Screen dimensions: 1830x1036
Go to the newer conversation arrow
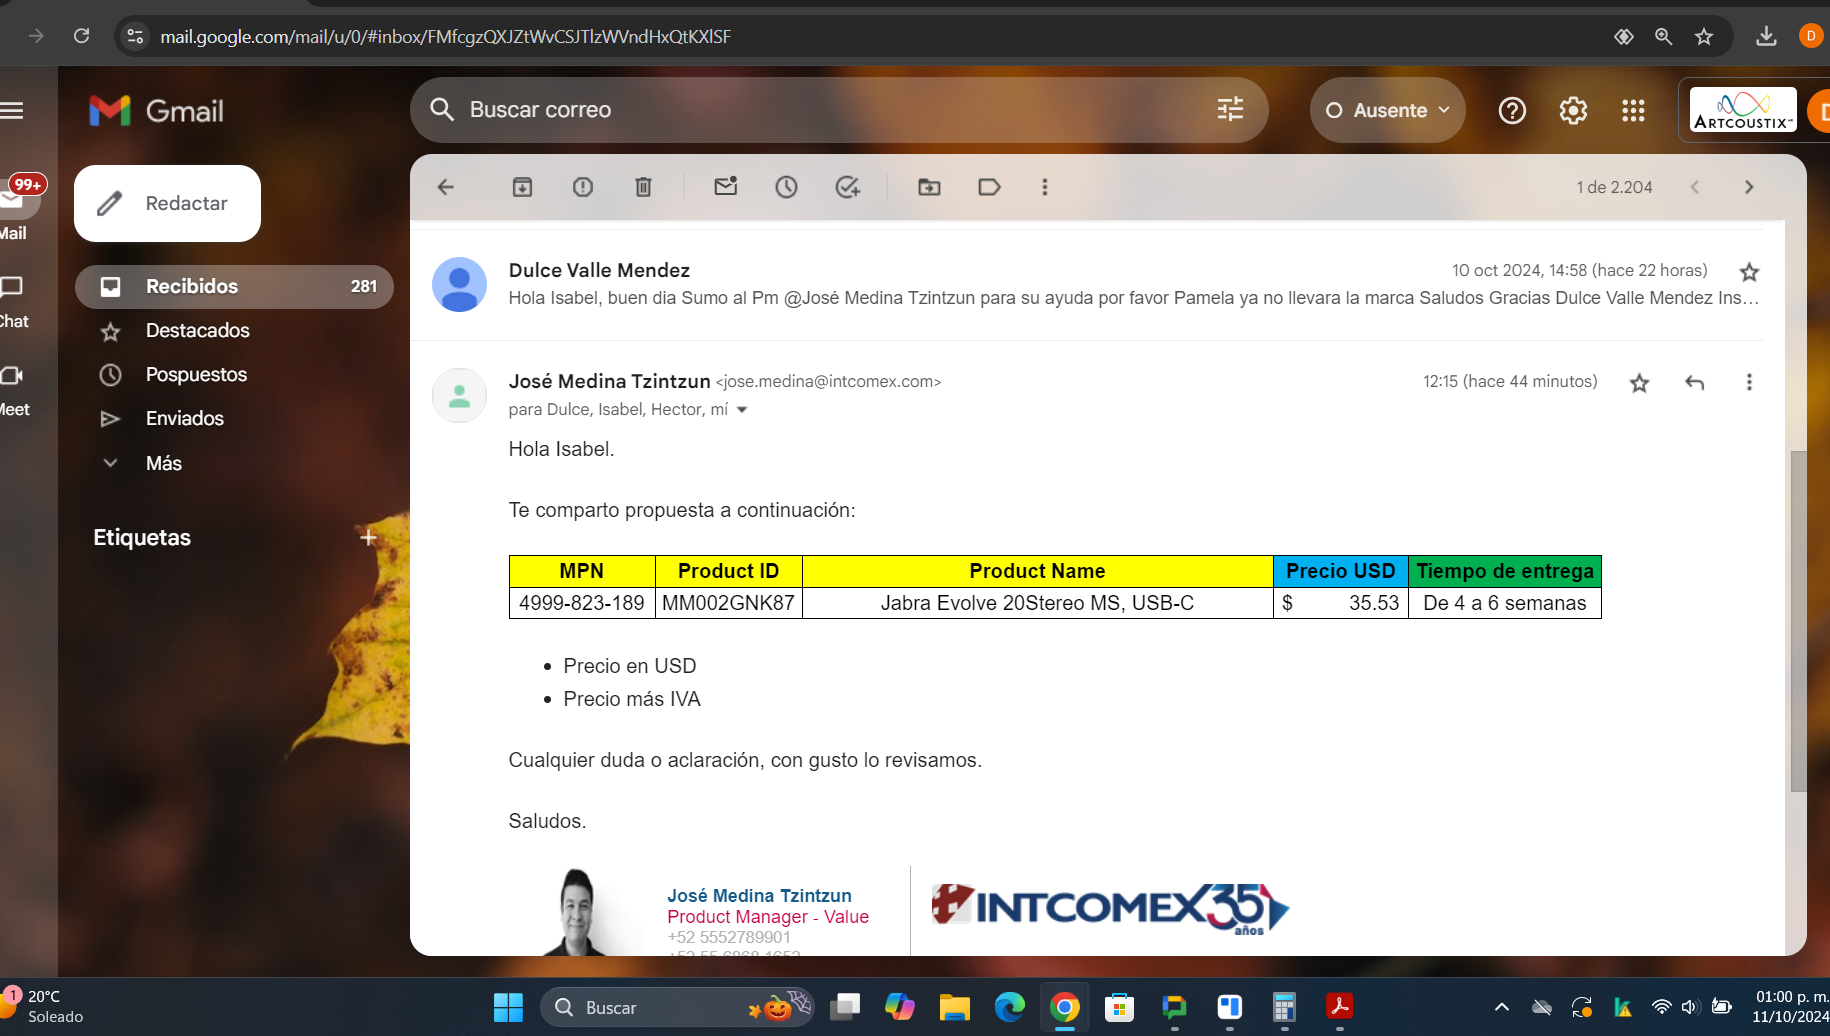(1695, 187)
